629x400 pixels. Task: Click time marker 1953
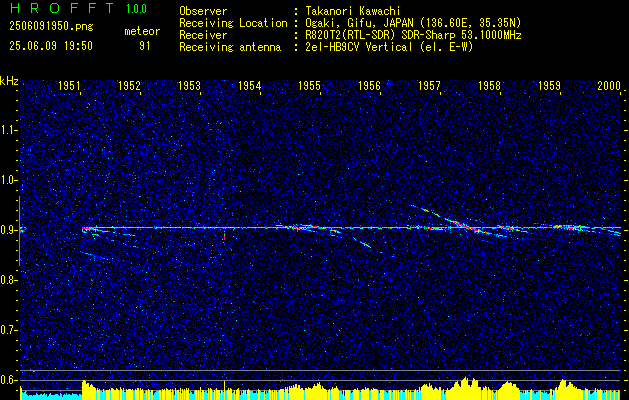click(x=189, y=86)
